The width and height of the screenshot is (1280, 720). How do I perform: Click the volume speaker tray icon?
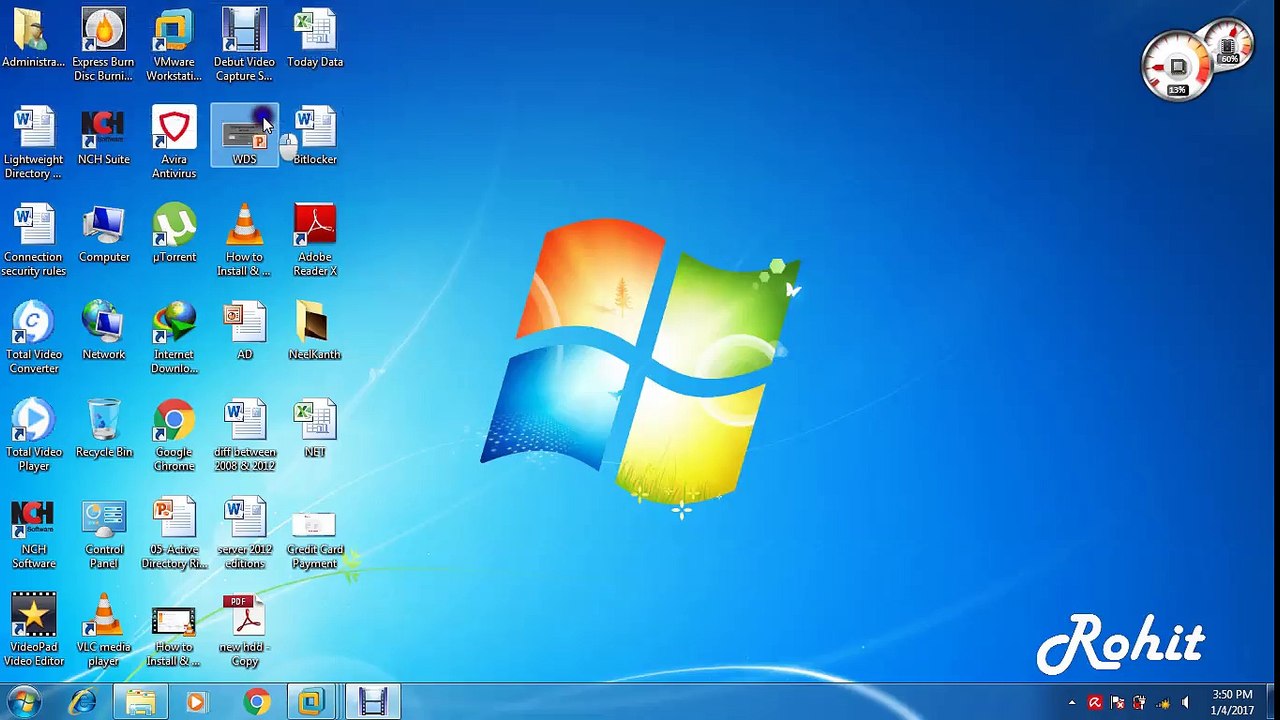(x=1185, y=703)
